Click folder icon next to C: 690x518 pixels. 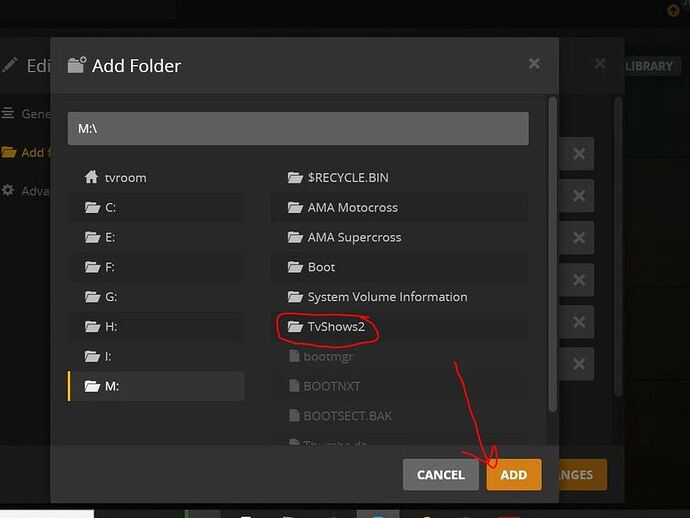(92, 207)
